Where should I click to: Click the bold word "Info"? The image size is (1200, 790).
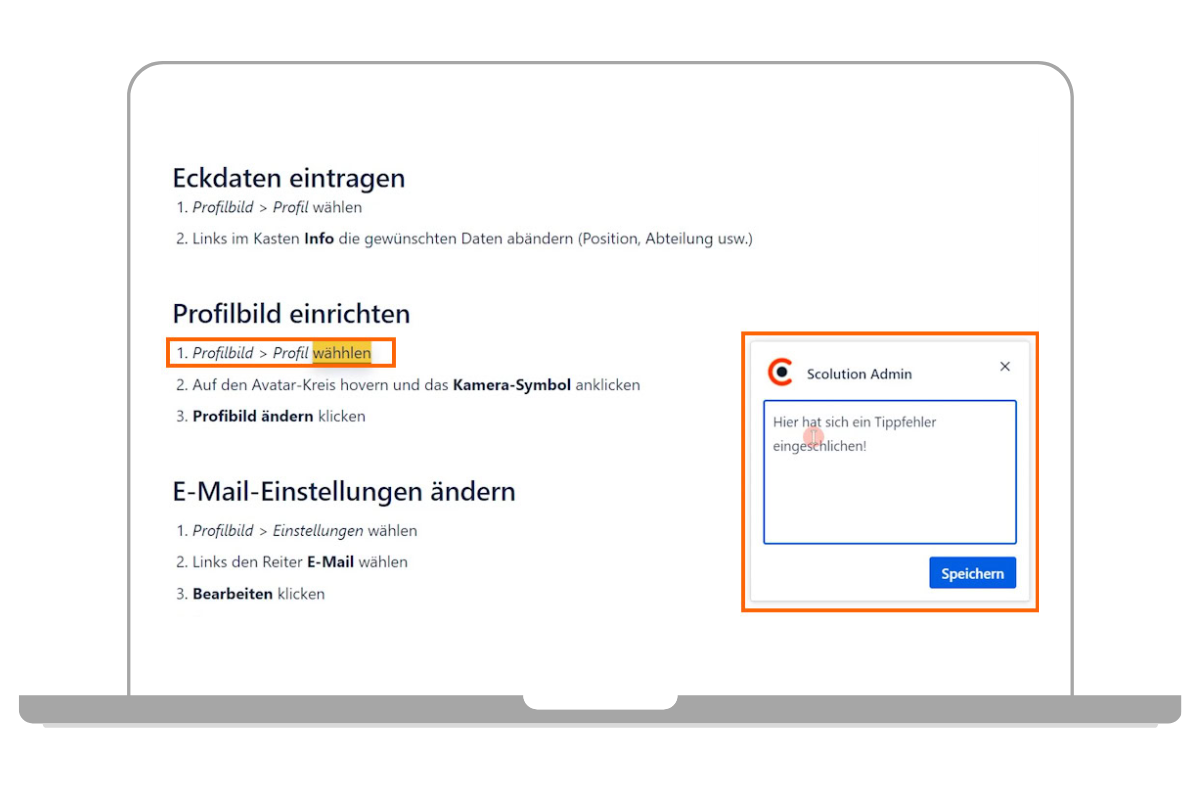[319, 239]
